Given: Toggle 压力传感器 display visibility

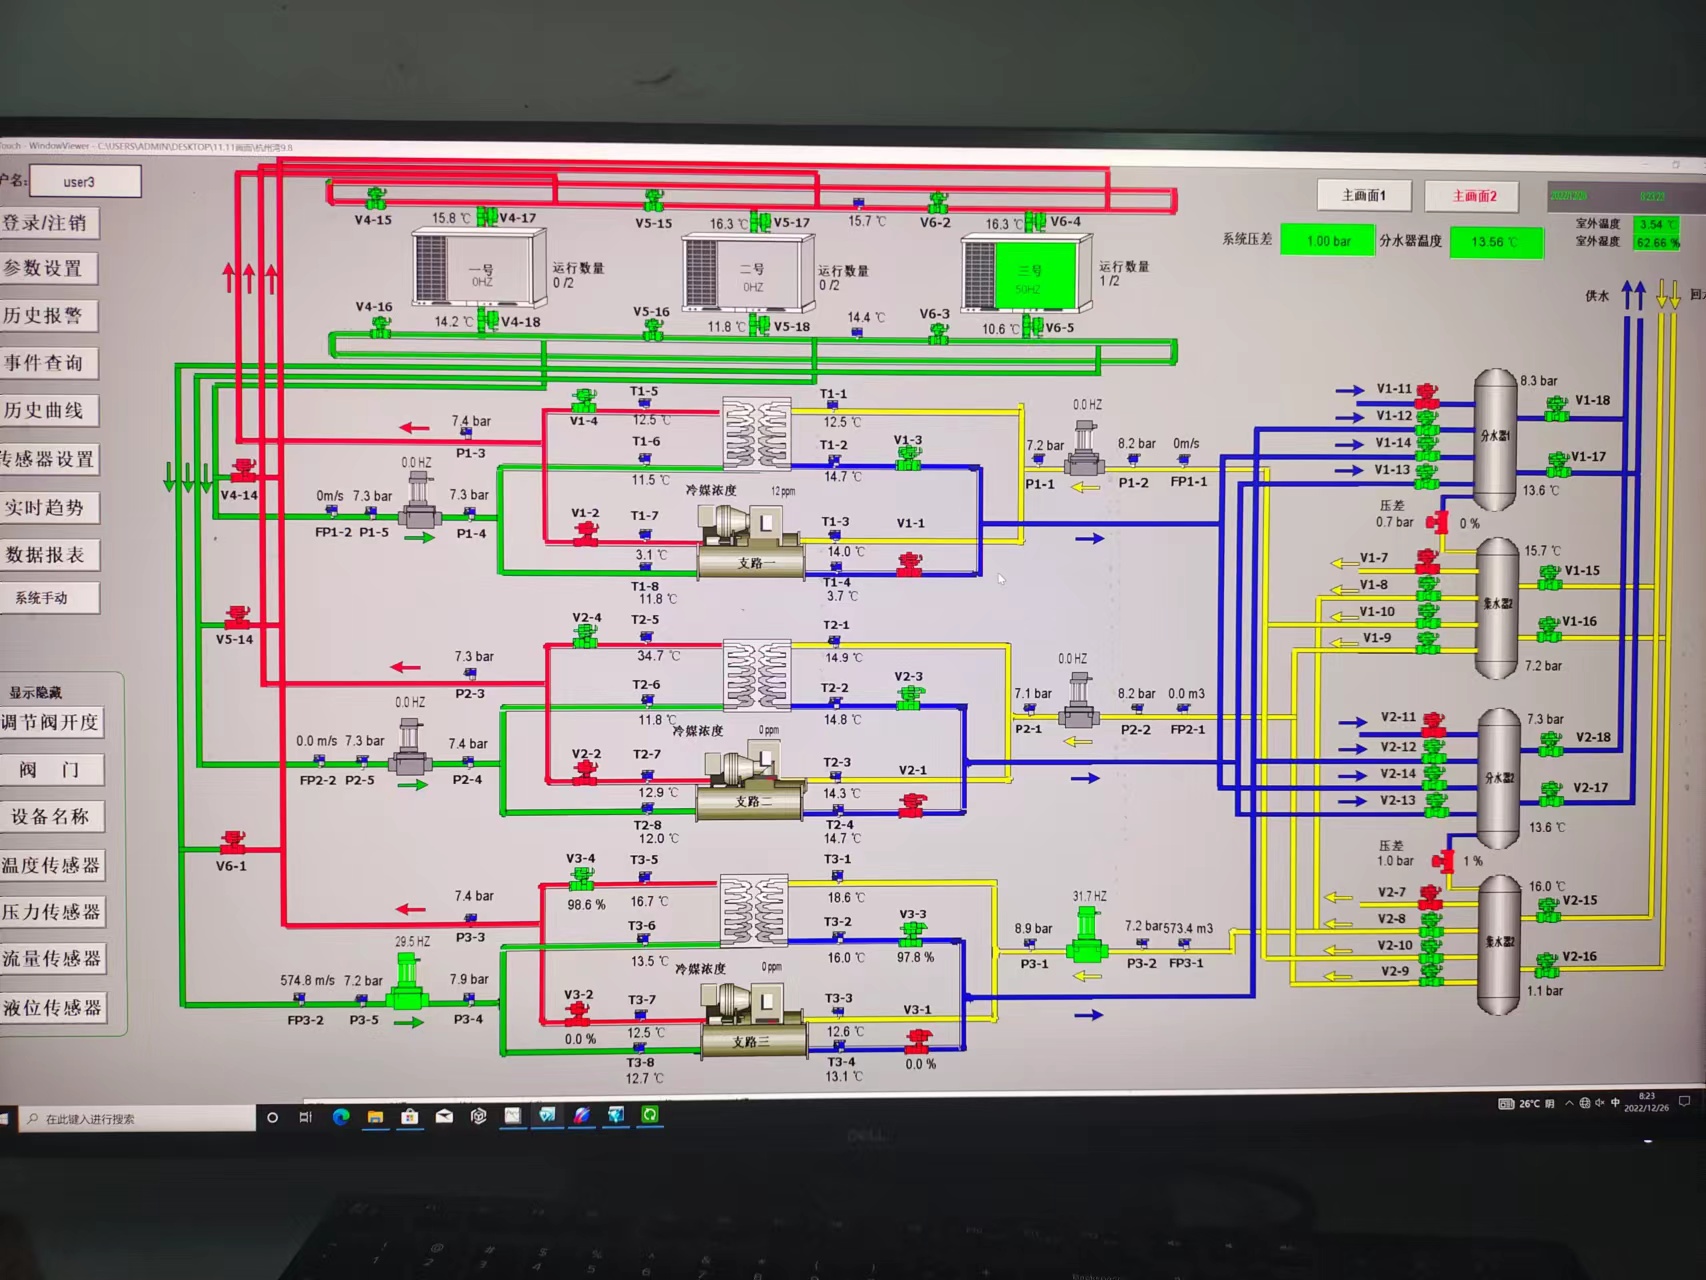Looking at the screenshot, I should click(52, 912).
